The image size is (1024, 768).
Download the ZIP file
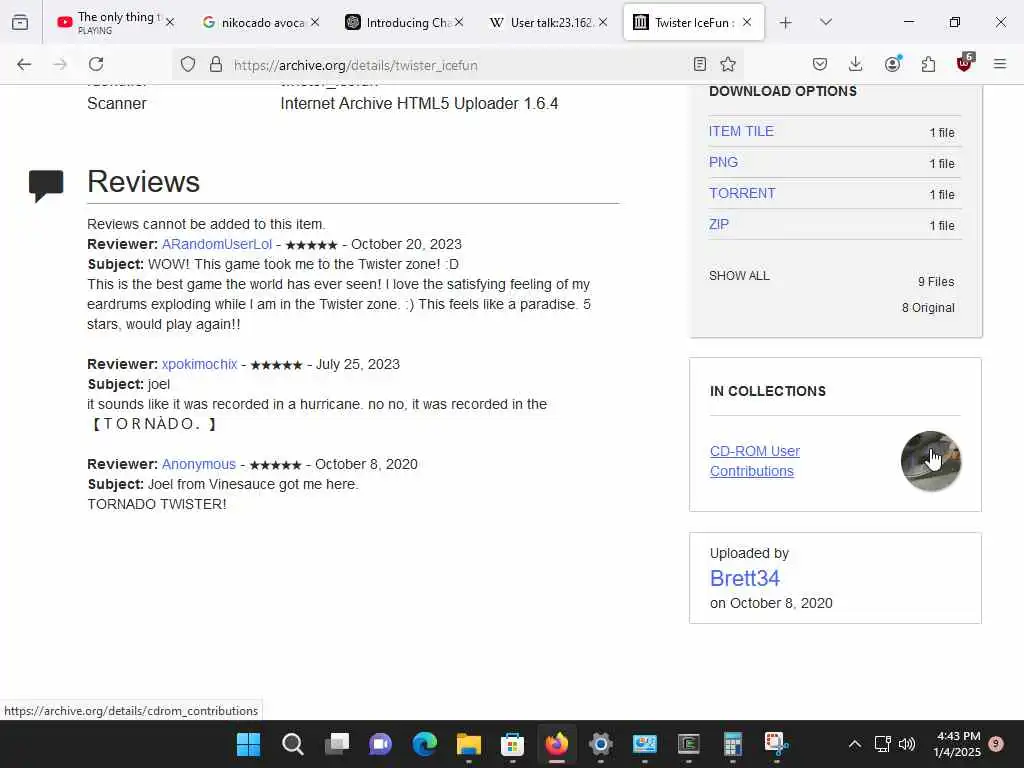tap(718, 224)
